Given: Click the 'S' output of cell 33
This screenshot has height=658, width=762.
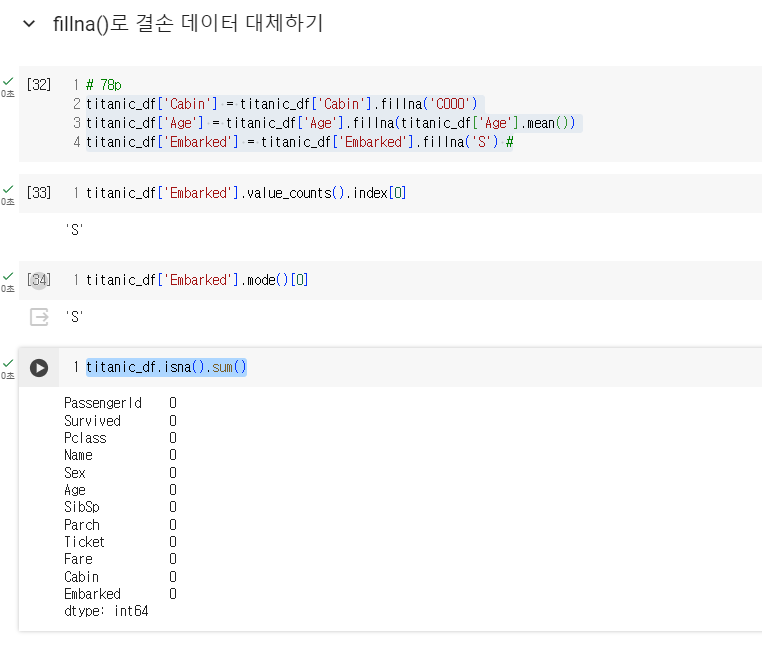Looking at the screenshot, I should [74, 229].
